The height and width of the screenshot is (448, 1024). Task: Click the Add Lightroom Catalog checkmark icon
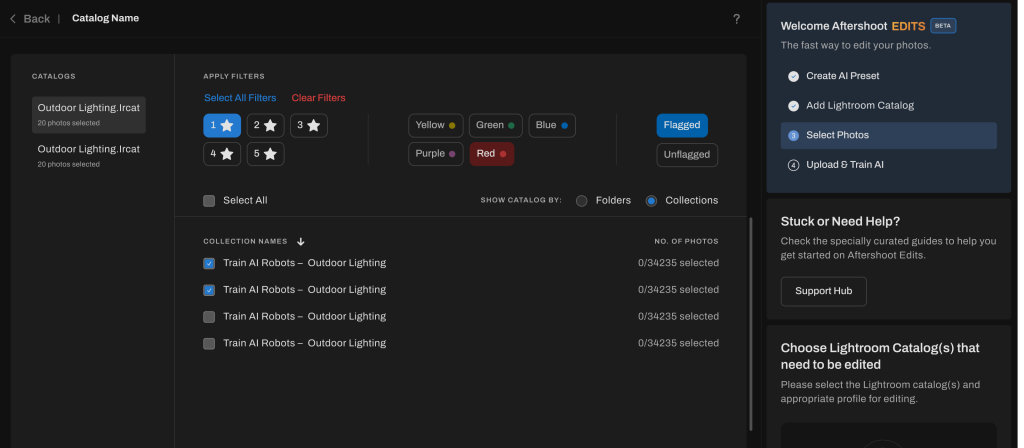pyautogui.click(x=793, y=106)
